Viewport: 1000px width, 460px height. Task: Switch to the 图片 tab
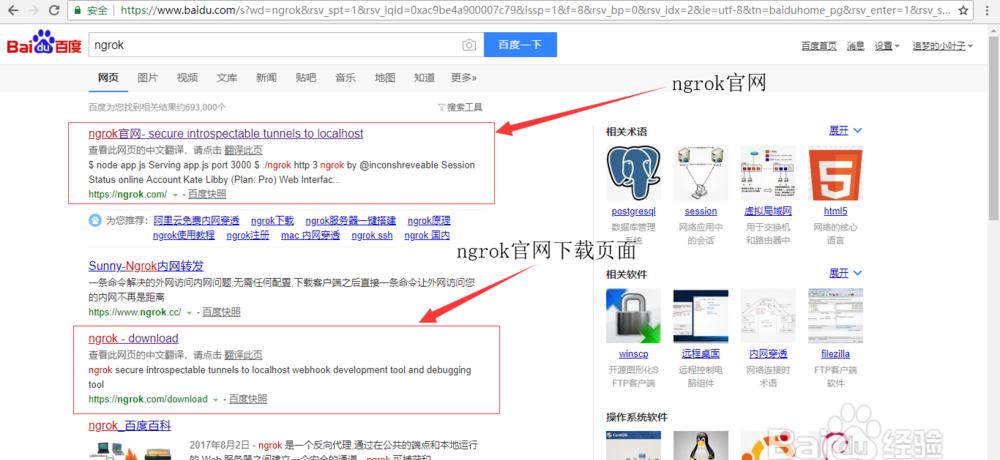tap(147, 78)
